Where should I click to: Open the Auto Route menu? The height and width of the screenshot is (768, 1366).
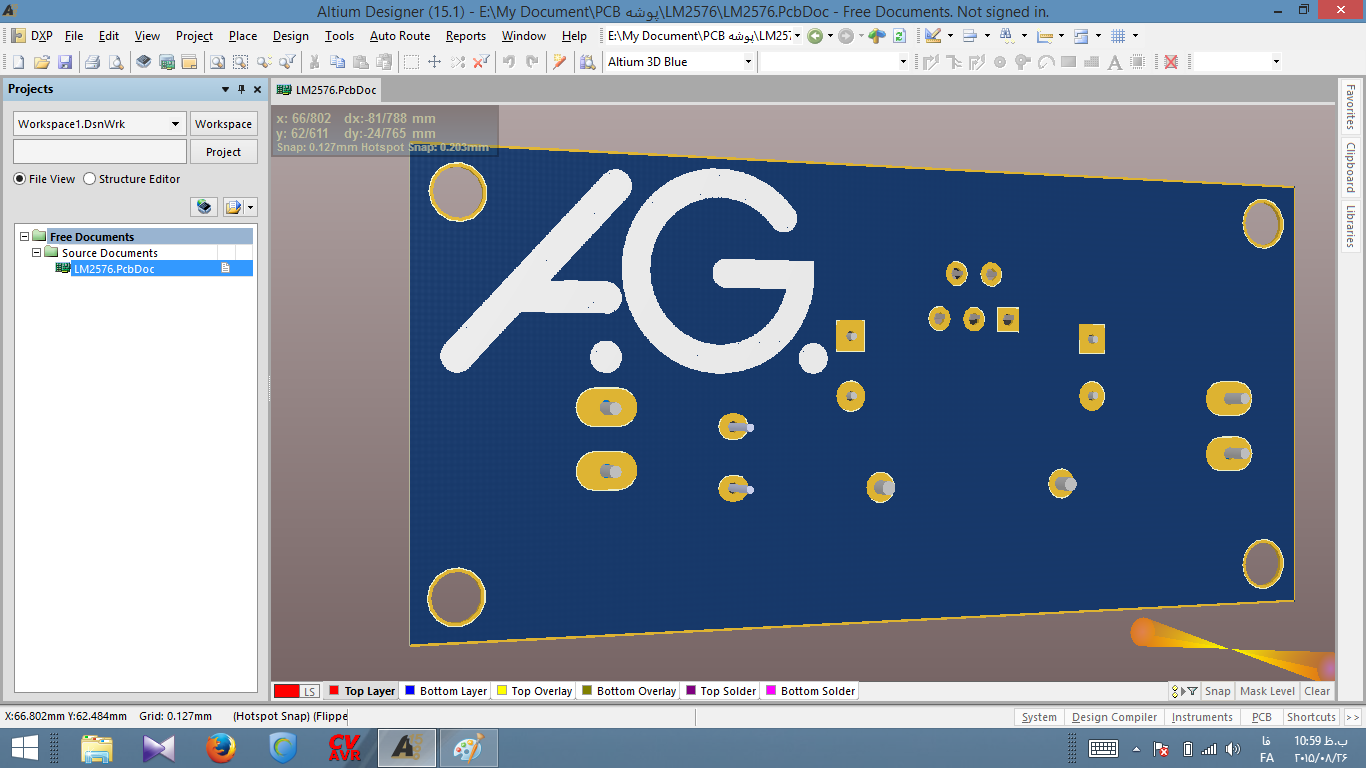[399, 36]
